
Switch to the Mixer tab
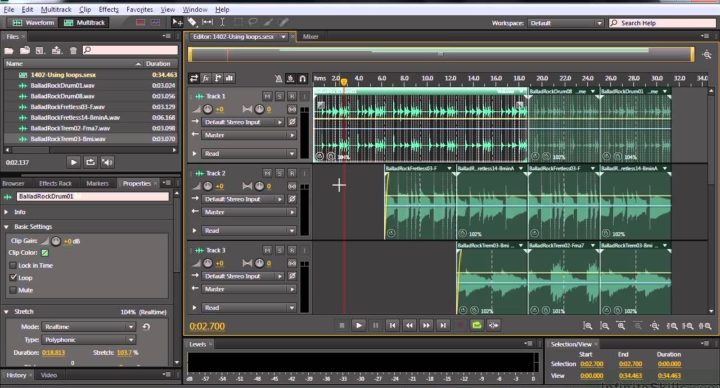click(311, 37)
